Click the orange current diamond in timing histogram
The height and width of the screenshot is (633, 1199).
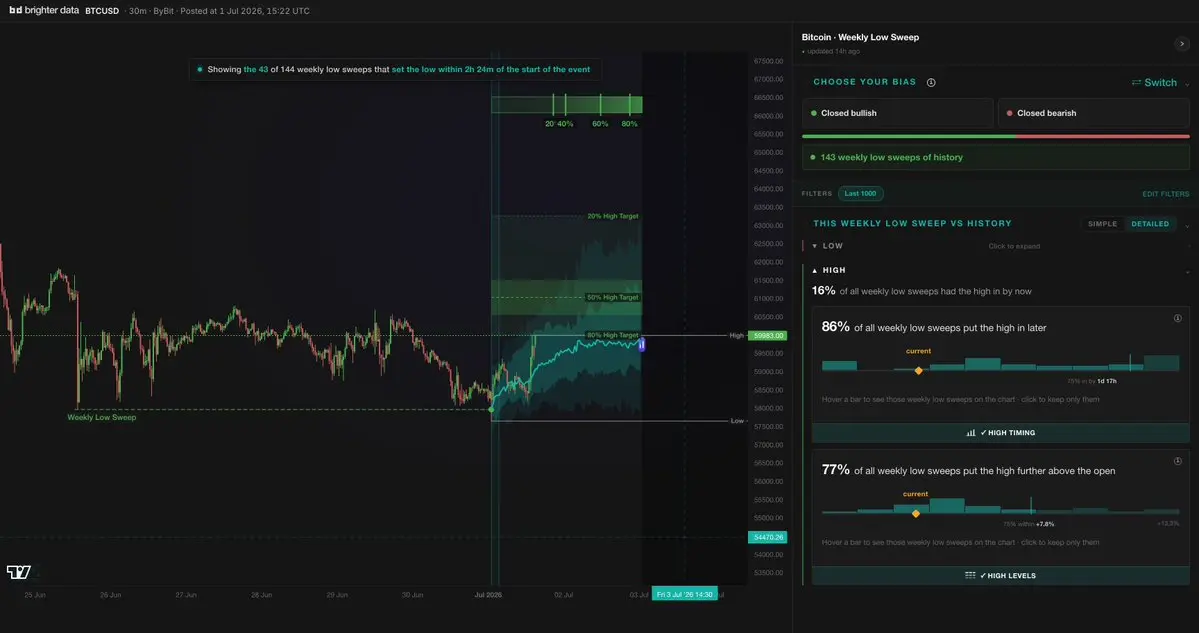918,371
